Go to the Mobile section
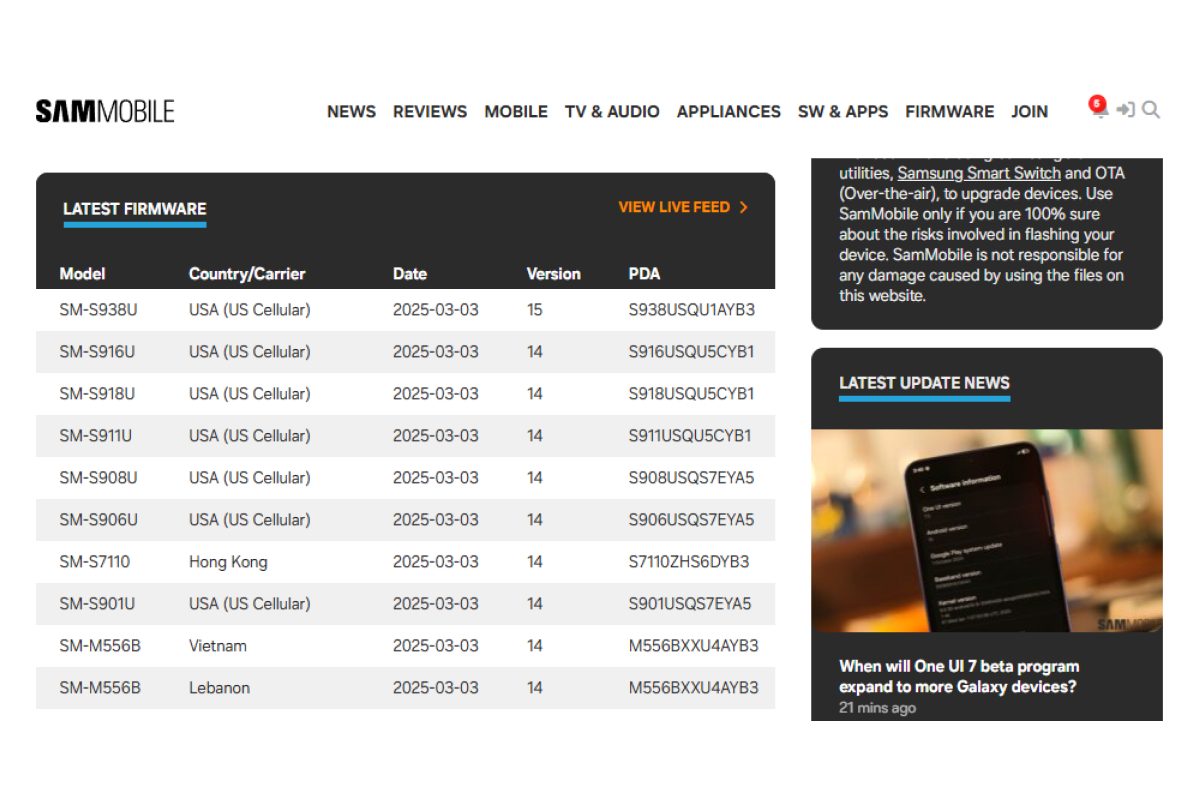1200x800 pixels. [516, 111]
